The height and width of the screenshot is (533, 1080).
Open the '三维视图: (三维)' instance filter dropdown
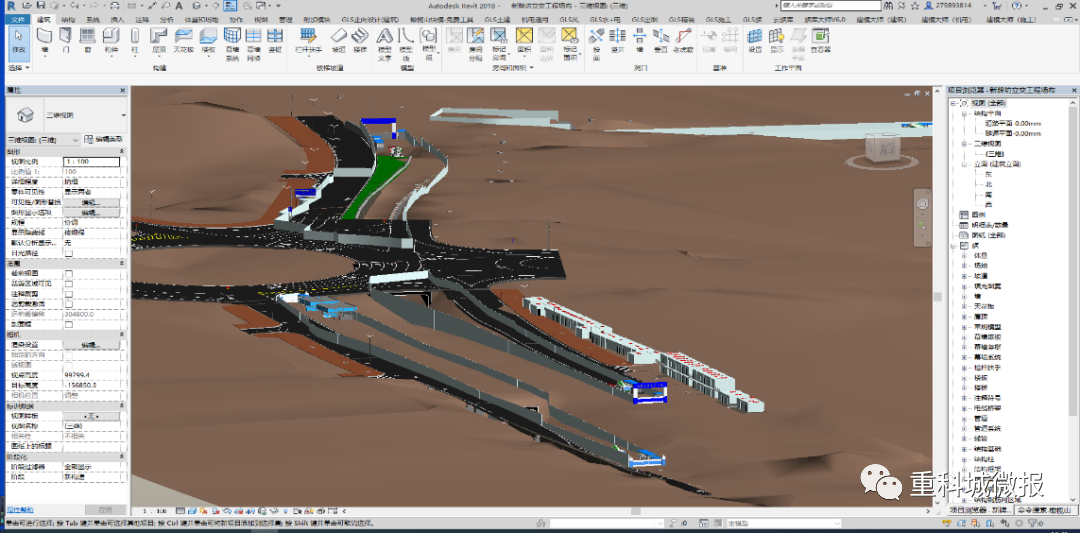[42, 139]
